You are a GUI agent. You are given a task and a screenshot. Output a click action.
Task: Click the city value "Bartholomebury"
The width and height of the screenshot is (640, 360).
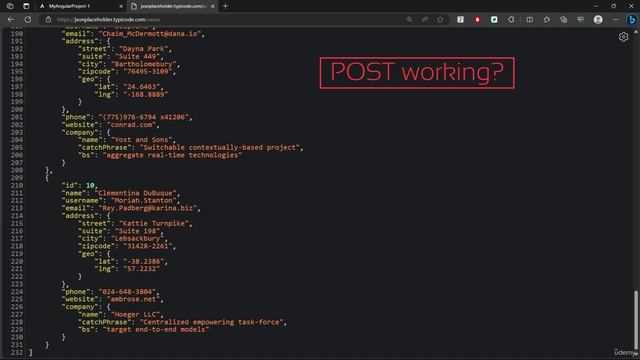tap(143, 64)
